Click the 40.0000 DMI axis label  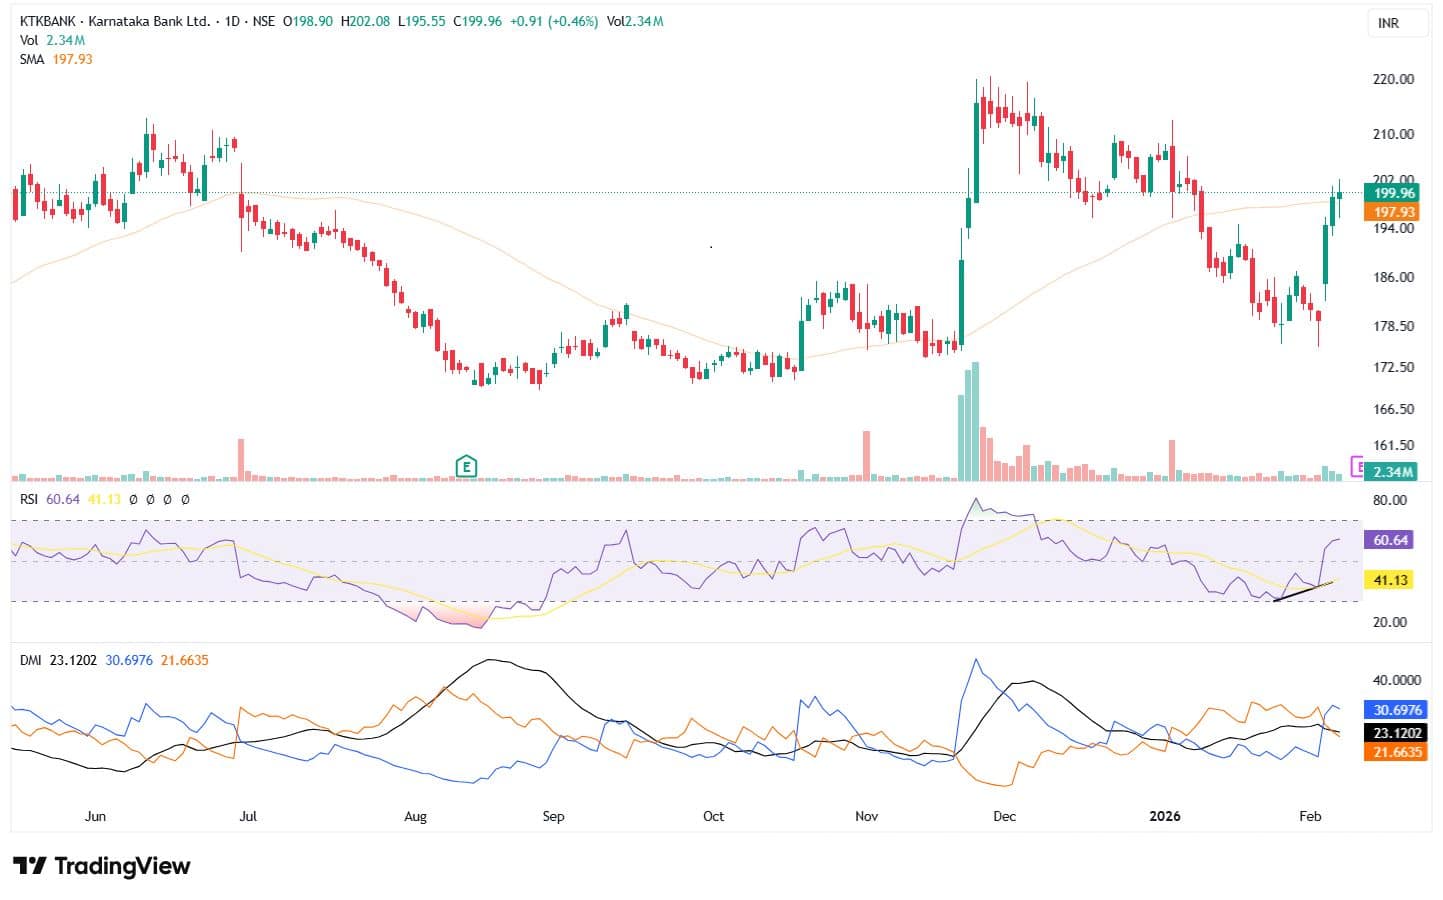tap(1397, 680)
